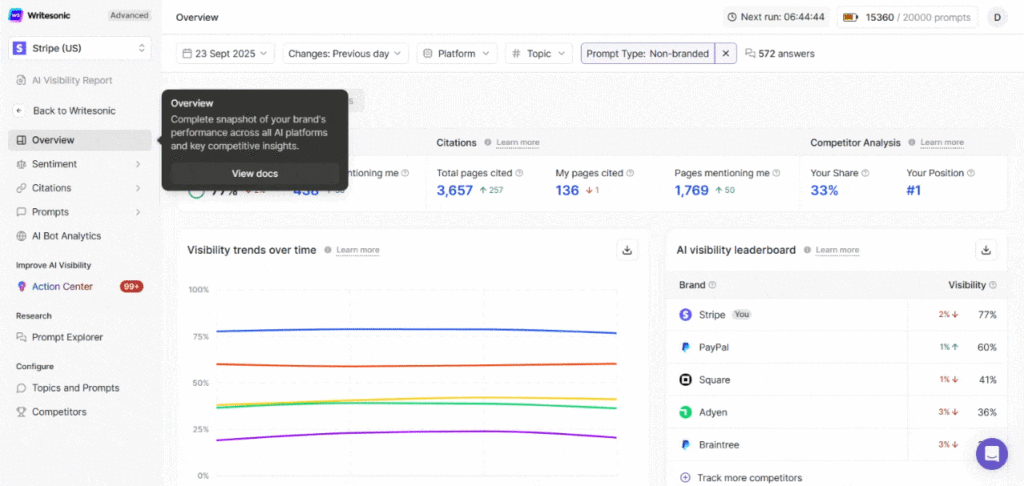The height and width of the screenshot is (486, 1024).
Task: Open Prompt Explorer in the sidebar
Action: pos(67,338)
